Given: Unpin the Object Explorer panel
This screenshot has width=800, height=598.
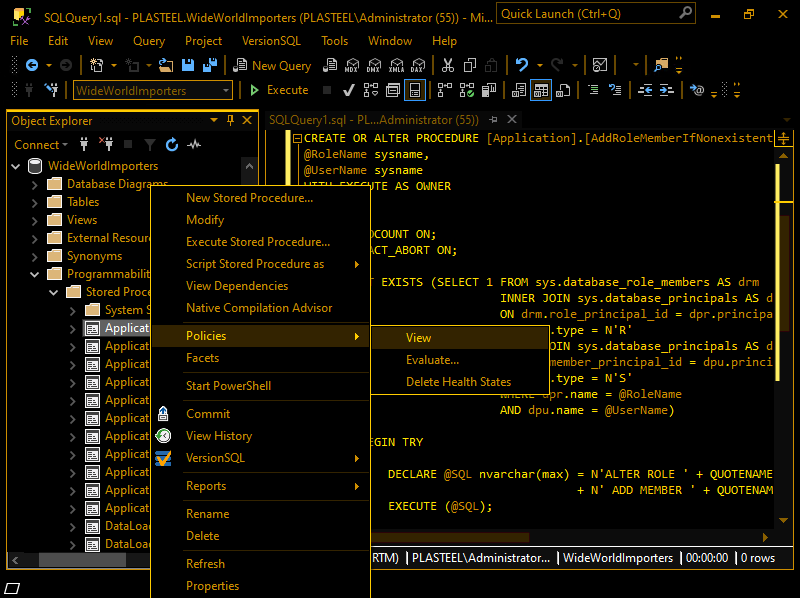Looking at the screenshot, I should [x=230, y=121].
